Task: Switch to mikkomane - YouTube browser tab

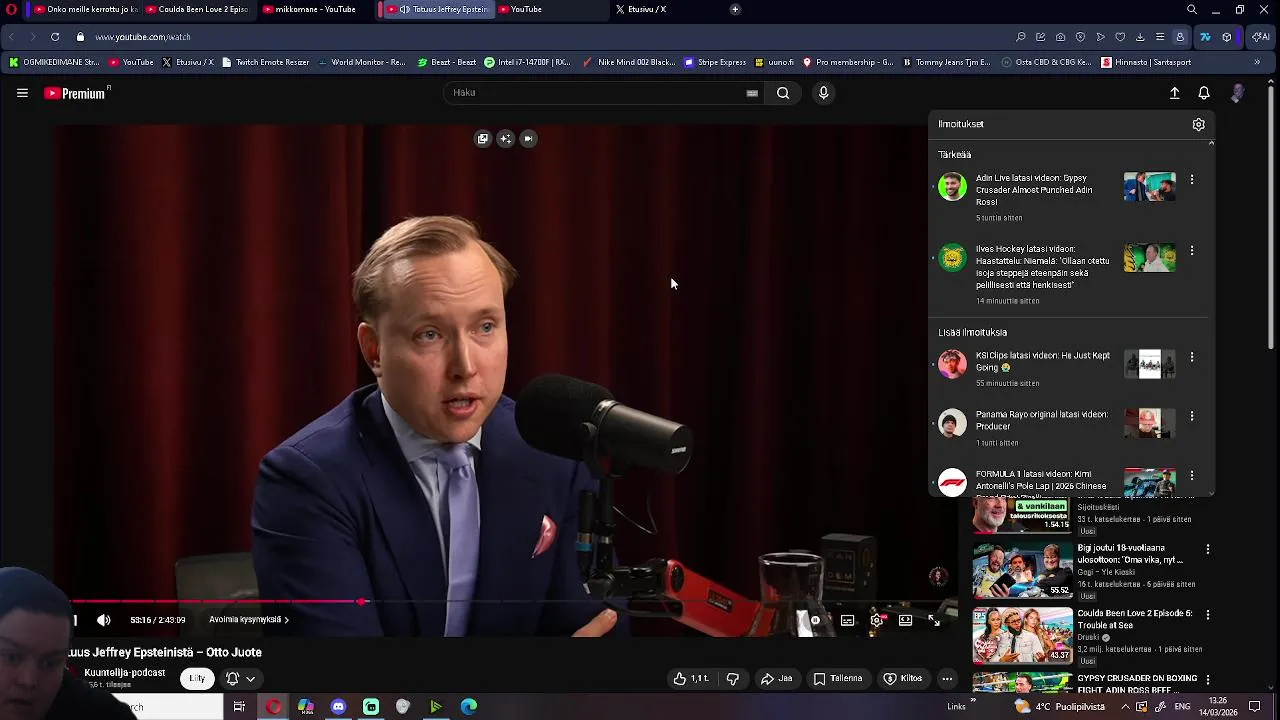Action: coord(316,9)
